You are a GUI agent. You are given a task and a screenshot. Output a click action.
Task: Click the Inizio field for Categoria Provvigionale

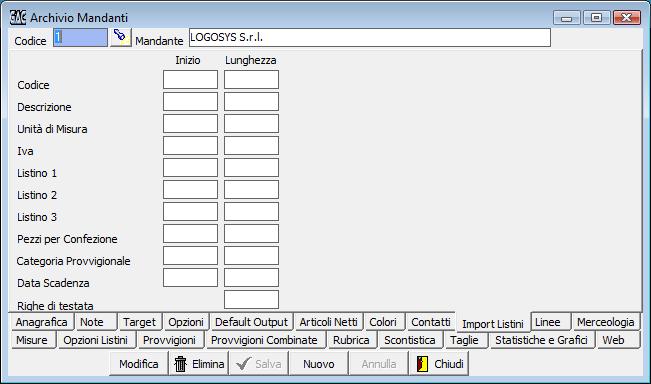[190, 255]
